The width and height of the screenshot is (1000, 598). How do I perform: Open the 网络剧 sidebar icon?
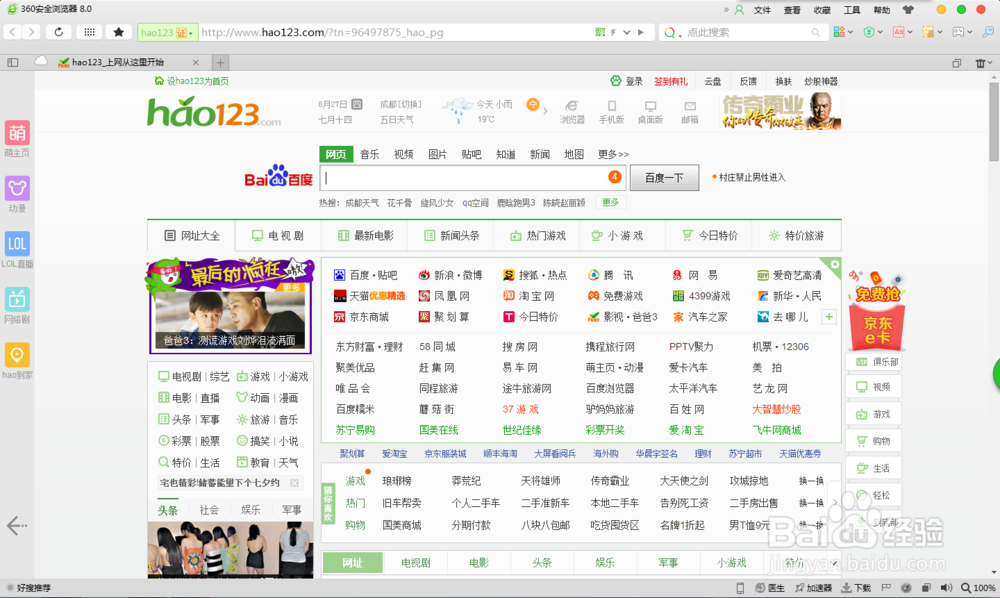[17, 299]
